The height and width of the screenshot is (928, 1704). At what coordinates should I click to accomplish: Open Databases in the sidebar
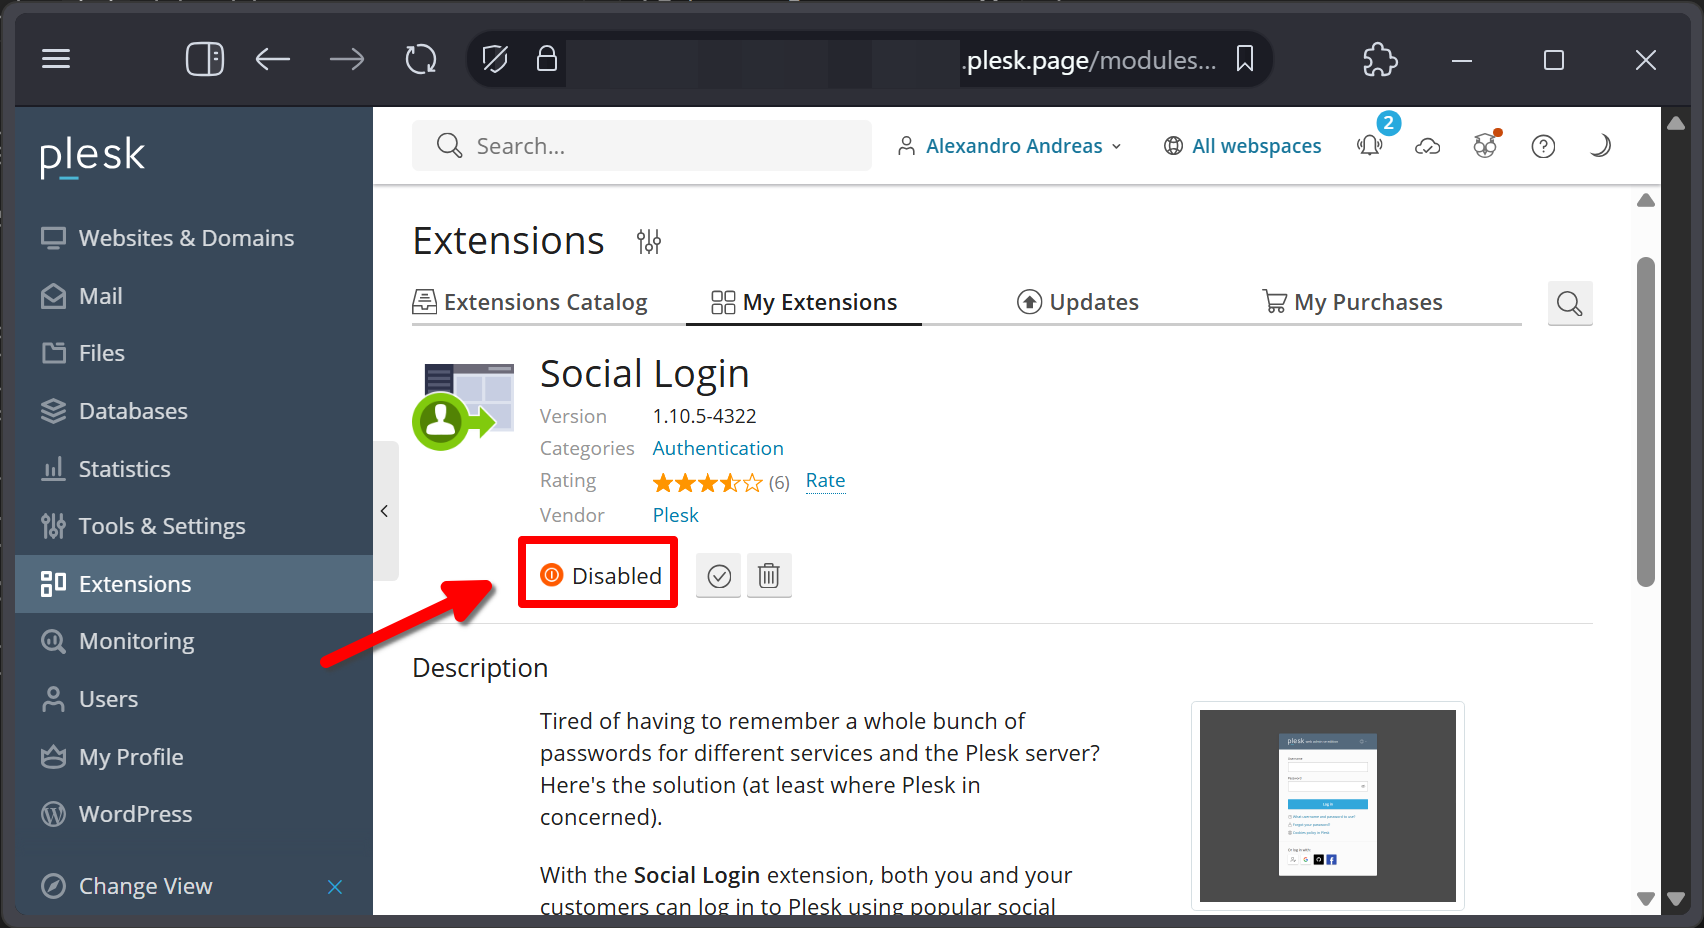coord(194,411)
